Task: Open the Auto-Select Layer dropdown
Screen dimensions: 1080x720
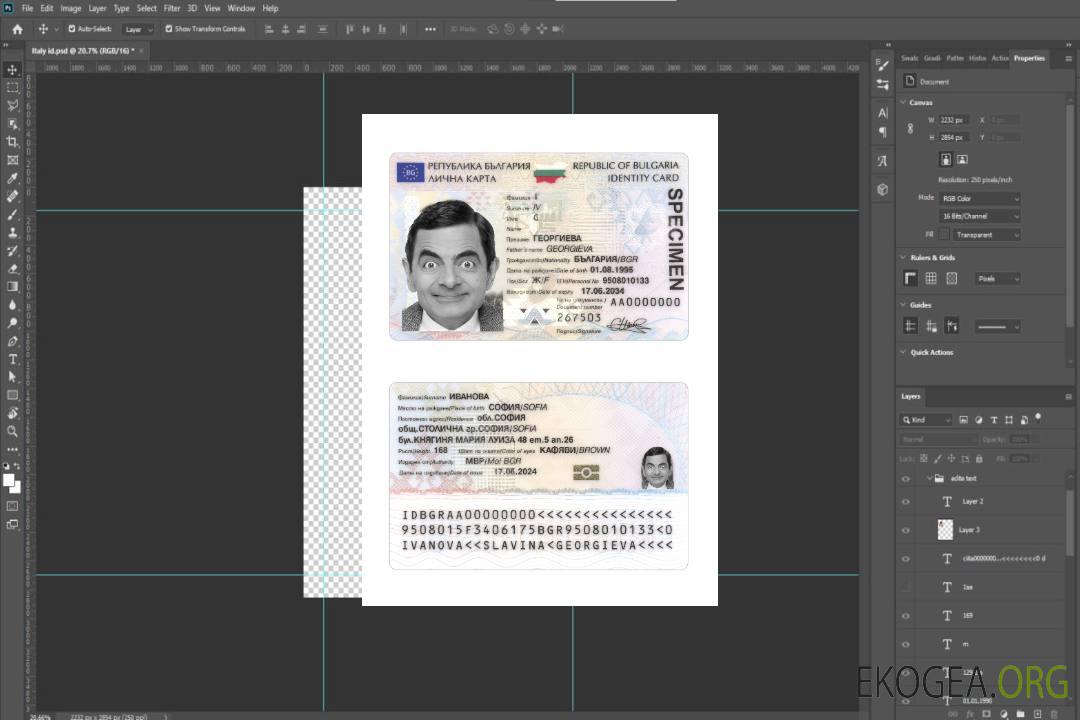Action: click(138, 29)
